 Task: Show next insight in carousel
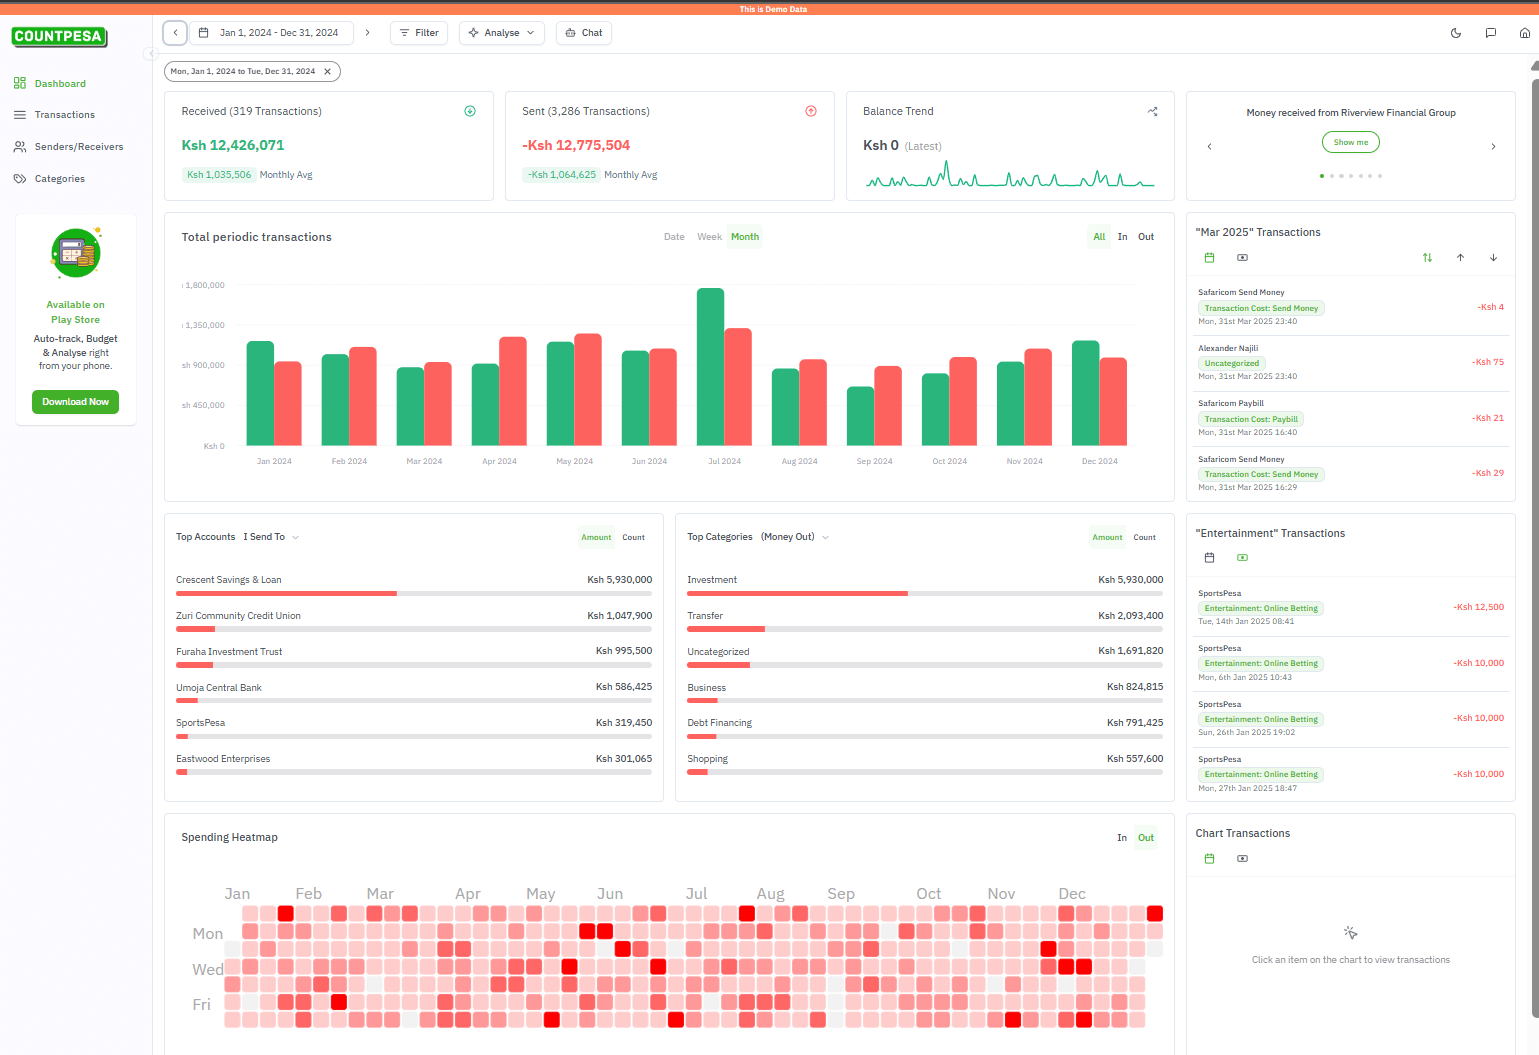click(x=1493, y=147)
